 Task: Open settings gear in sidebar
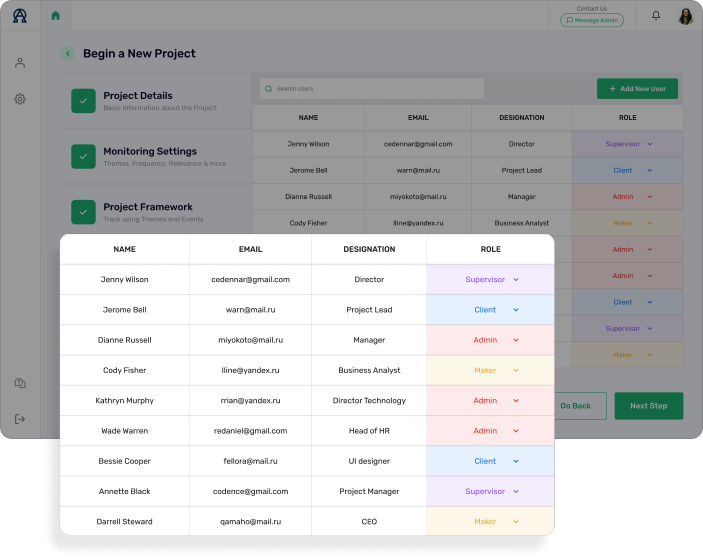(x=20, y=99)
